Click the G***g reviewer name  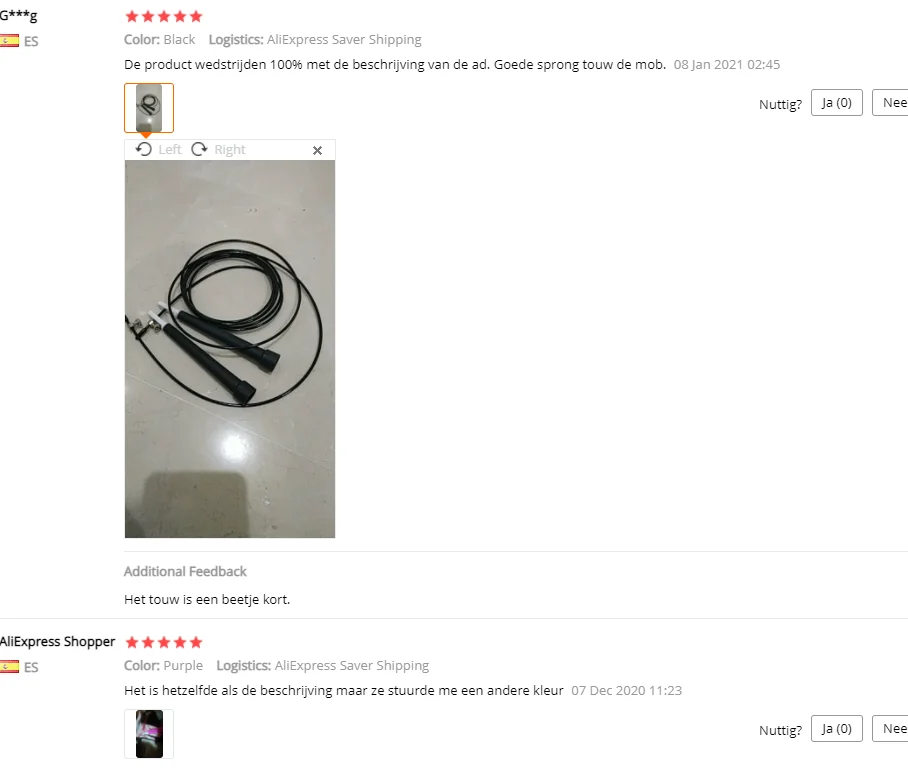[x=18, y=16]
